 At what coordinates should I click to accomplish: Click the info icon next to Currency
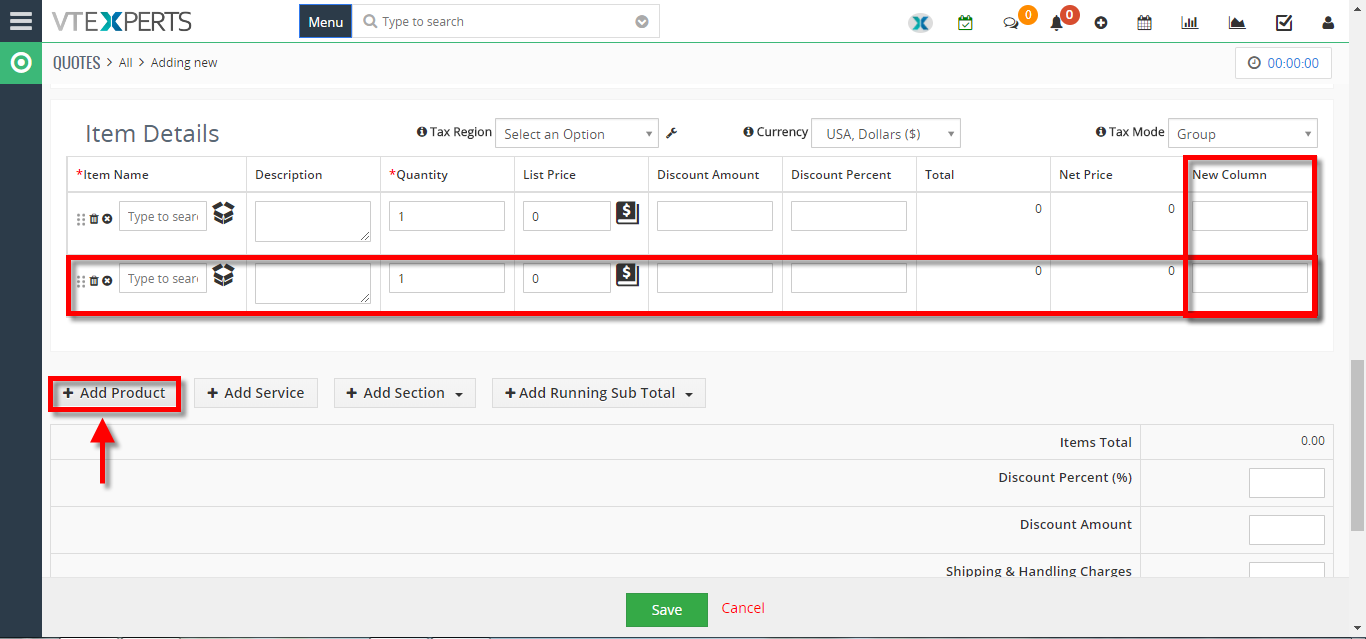click(x=748, y=132)
